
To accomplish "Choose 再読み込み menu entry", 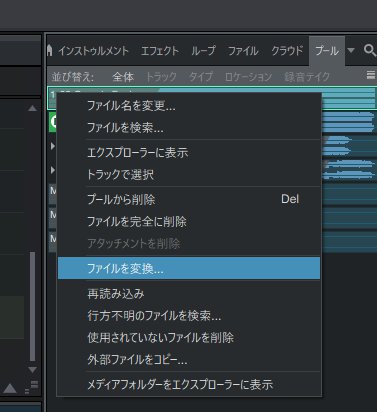I will [x=189, y=294].
